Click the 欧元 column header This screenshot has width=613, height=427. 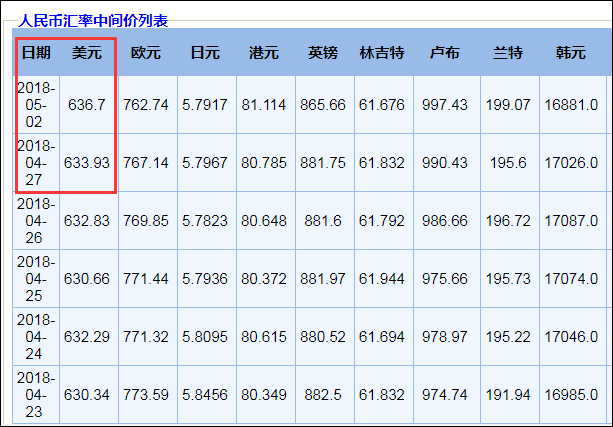coord(146,52)
